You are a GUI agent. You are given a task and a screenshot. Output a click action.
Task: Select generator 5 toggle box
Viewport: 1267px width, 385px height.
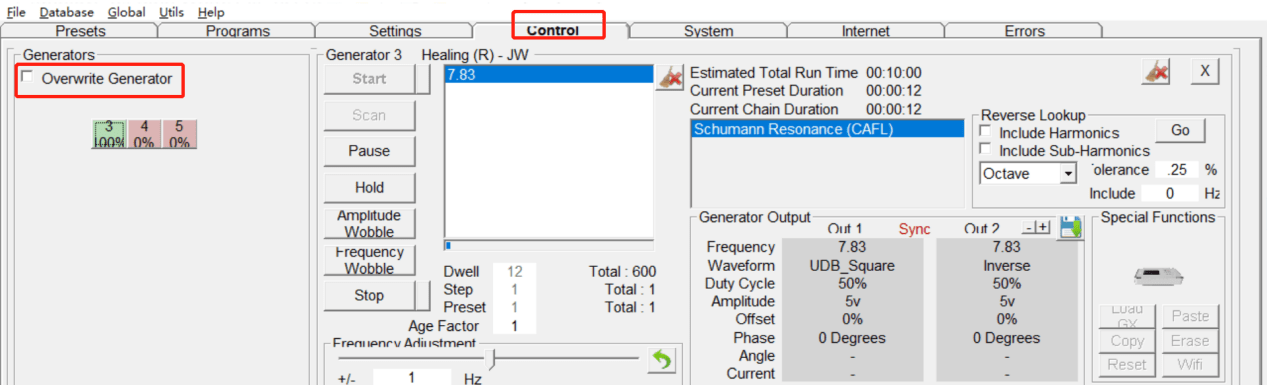tap(179, 134)
